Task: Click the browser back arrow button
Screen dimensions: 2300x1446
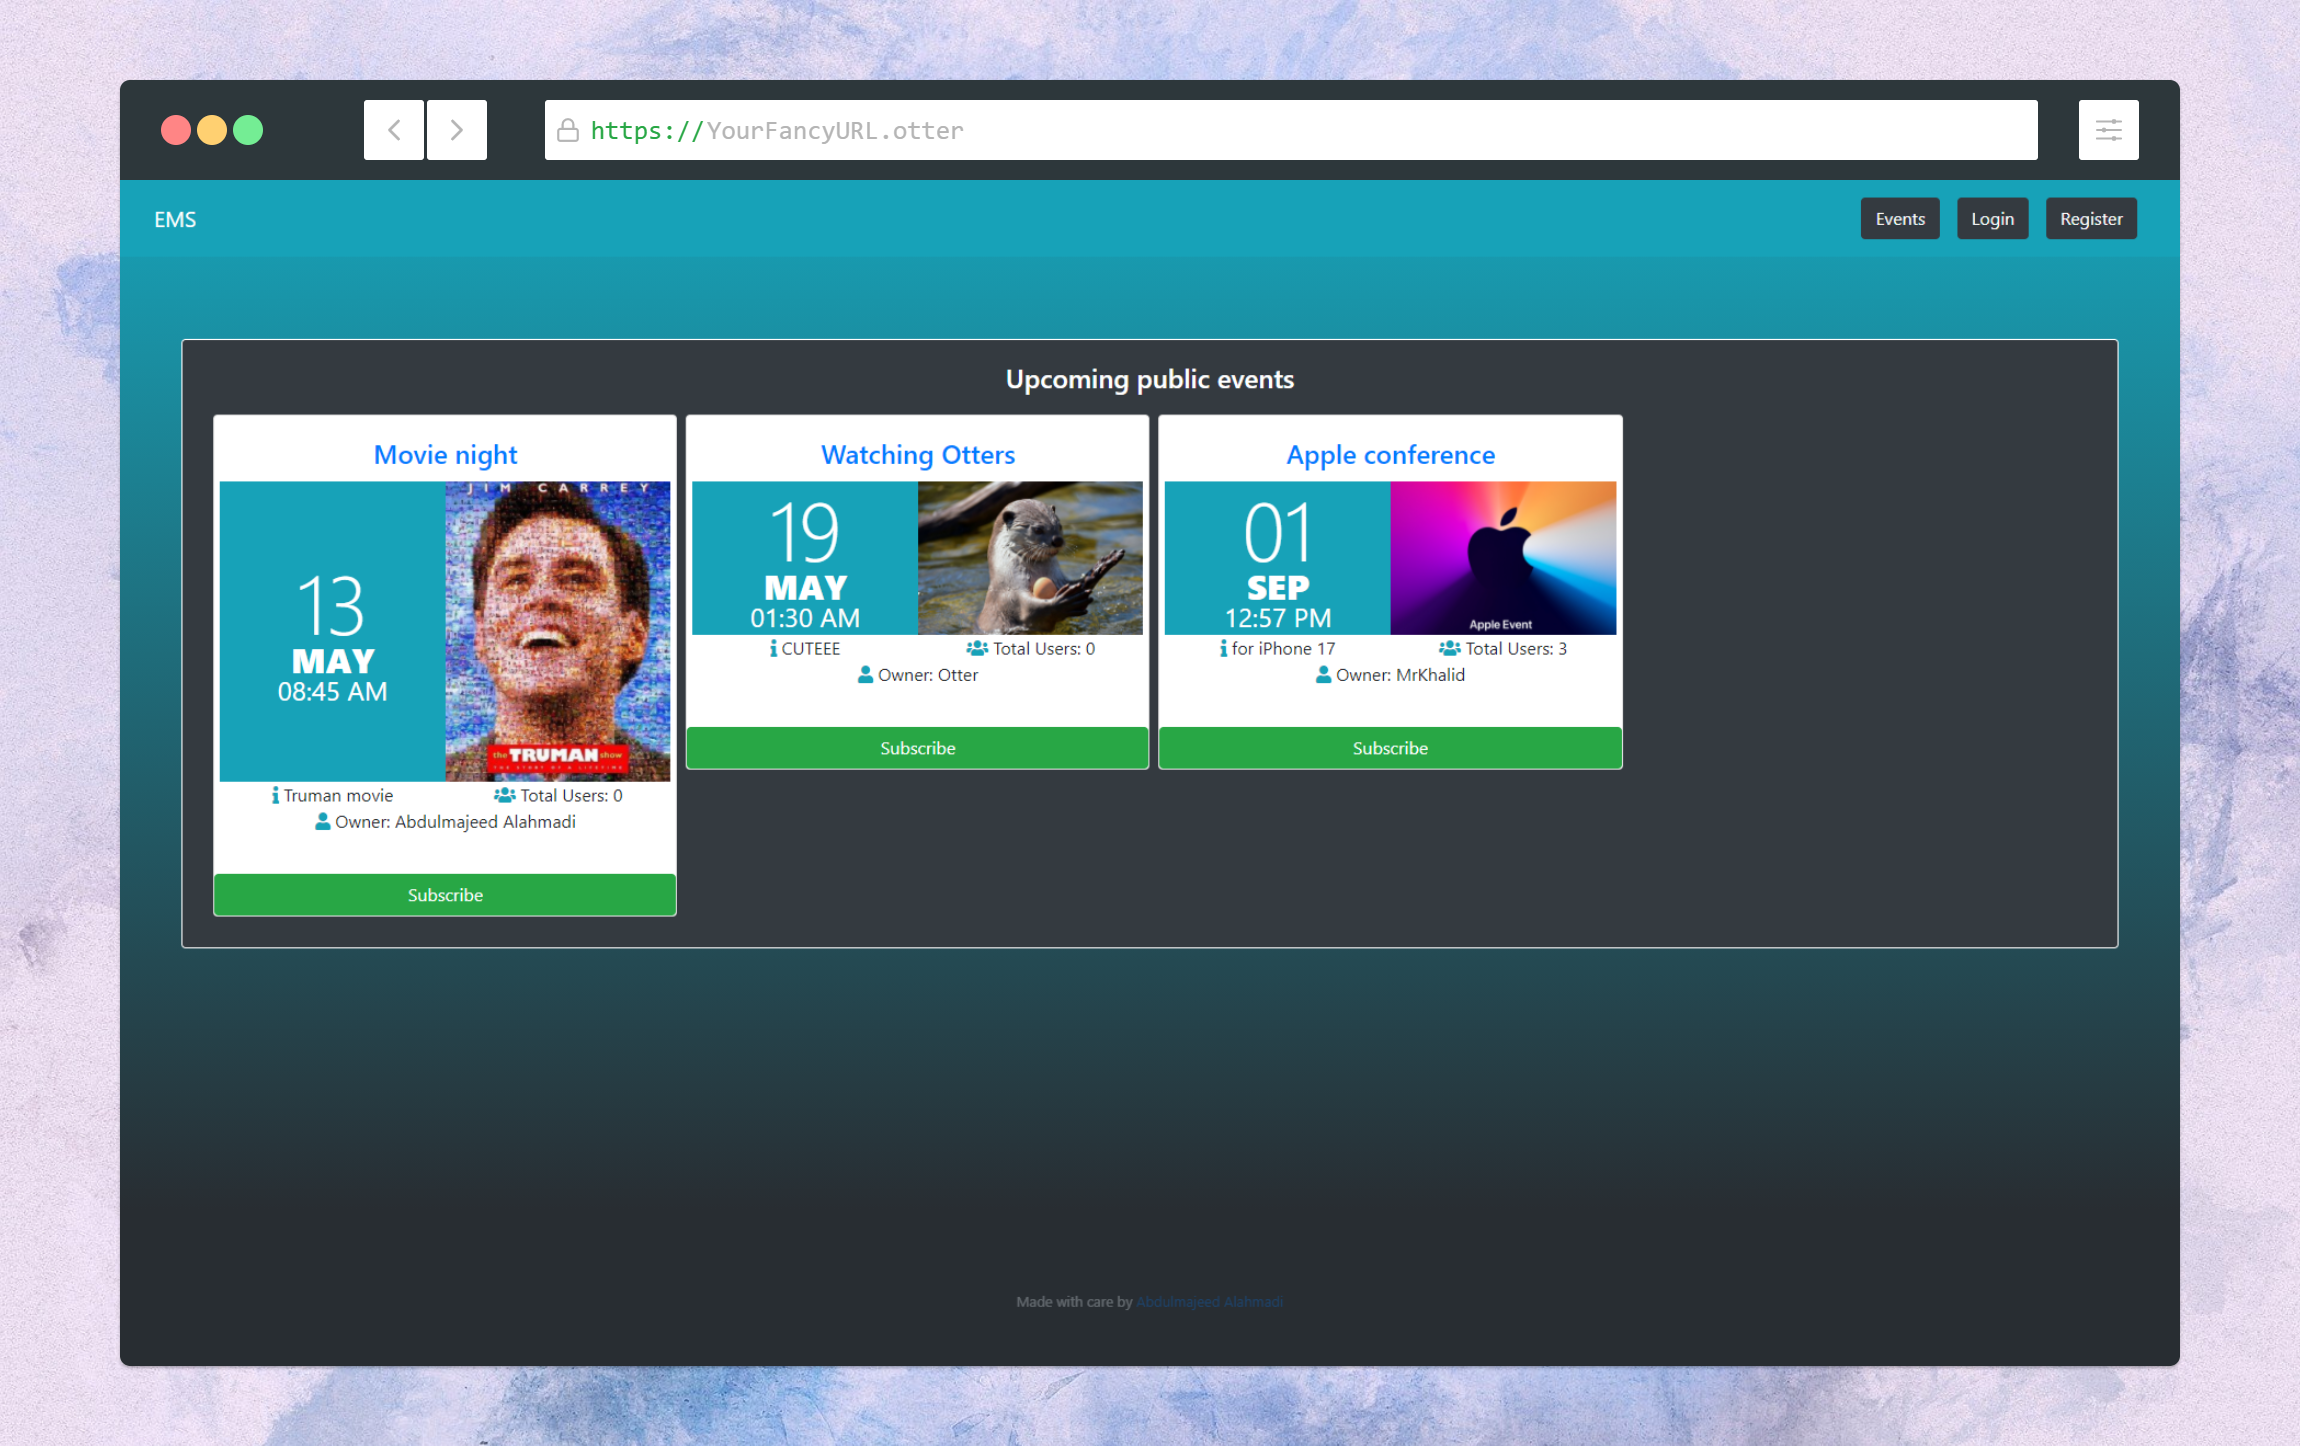Action: pyautogui.click(x=394, y=130)
